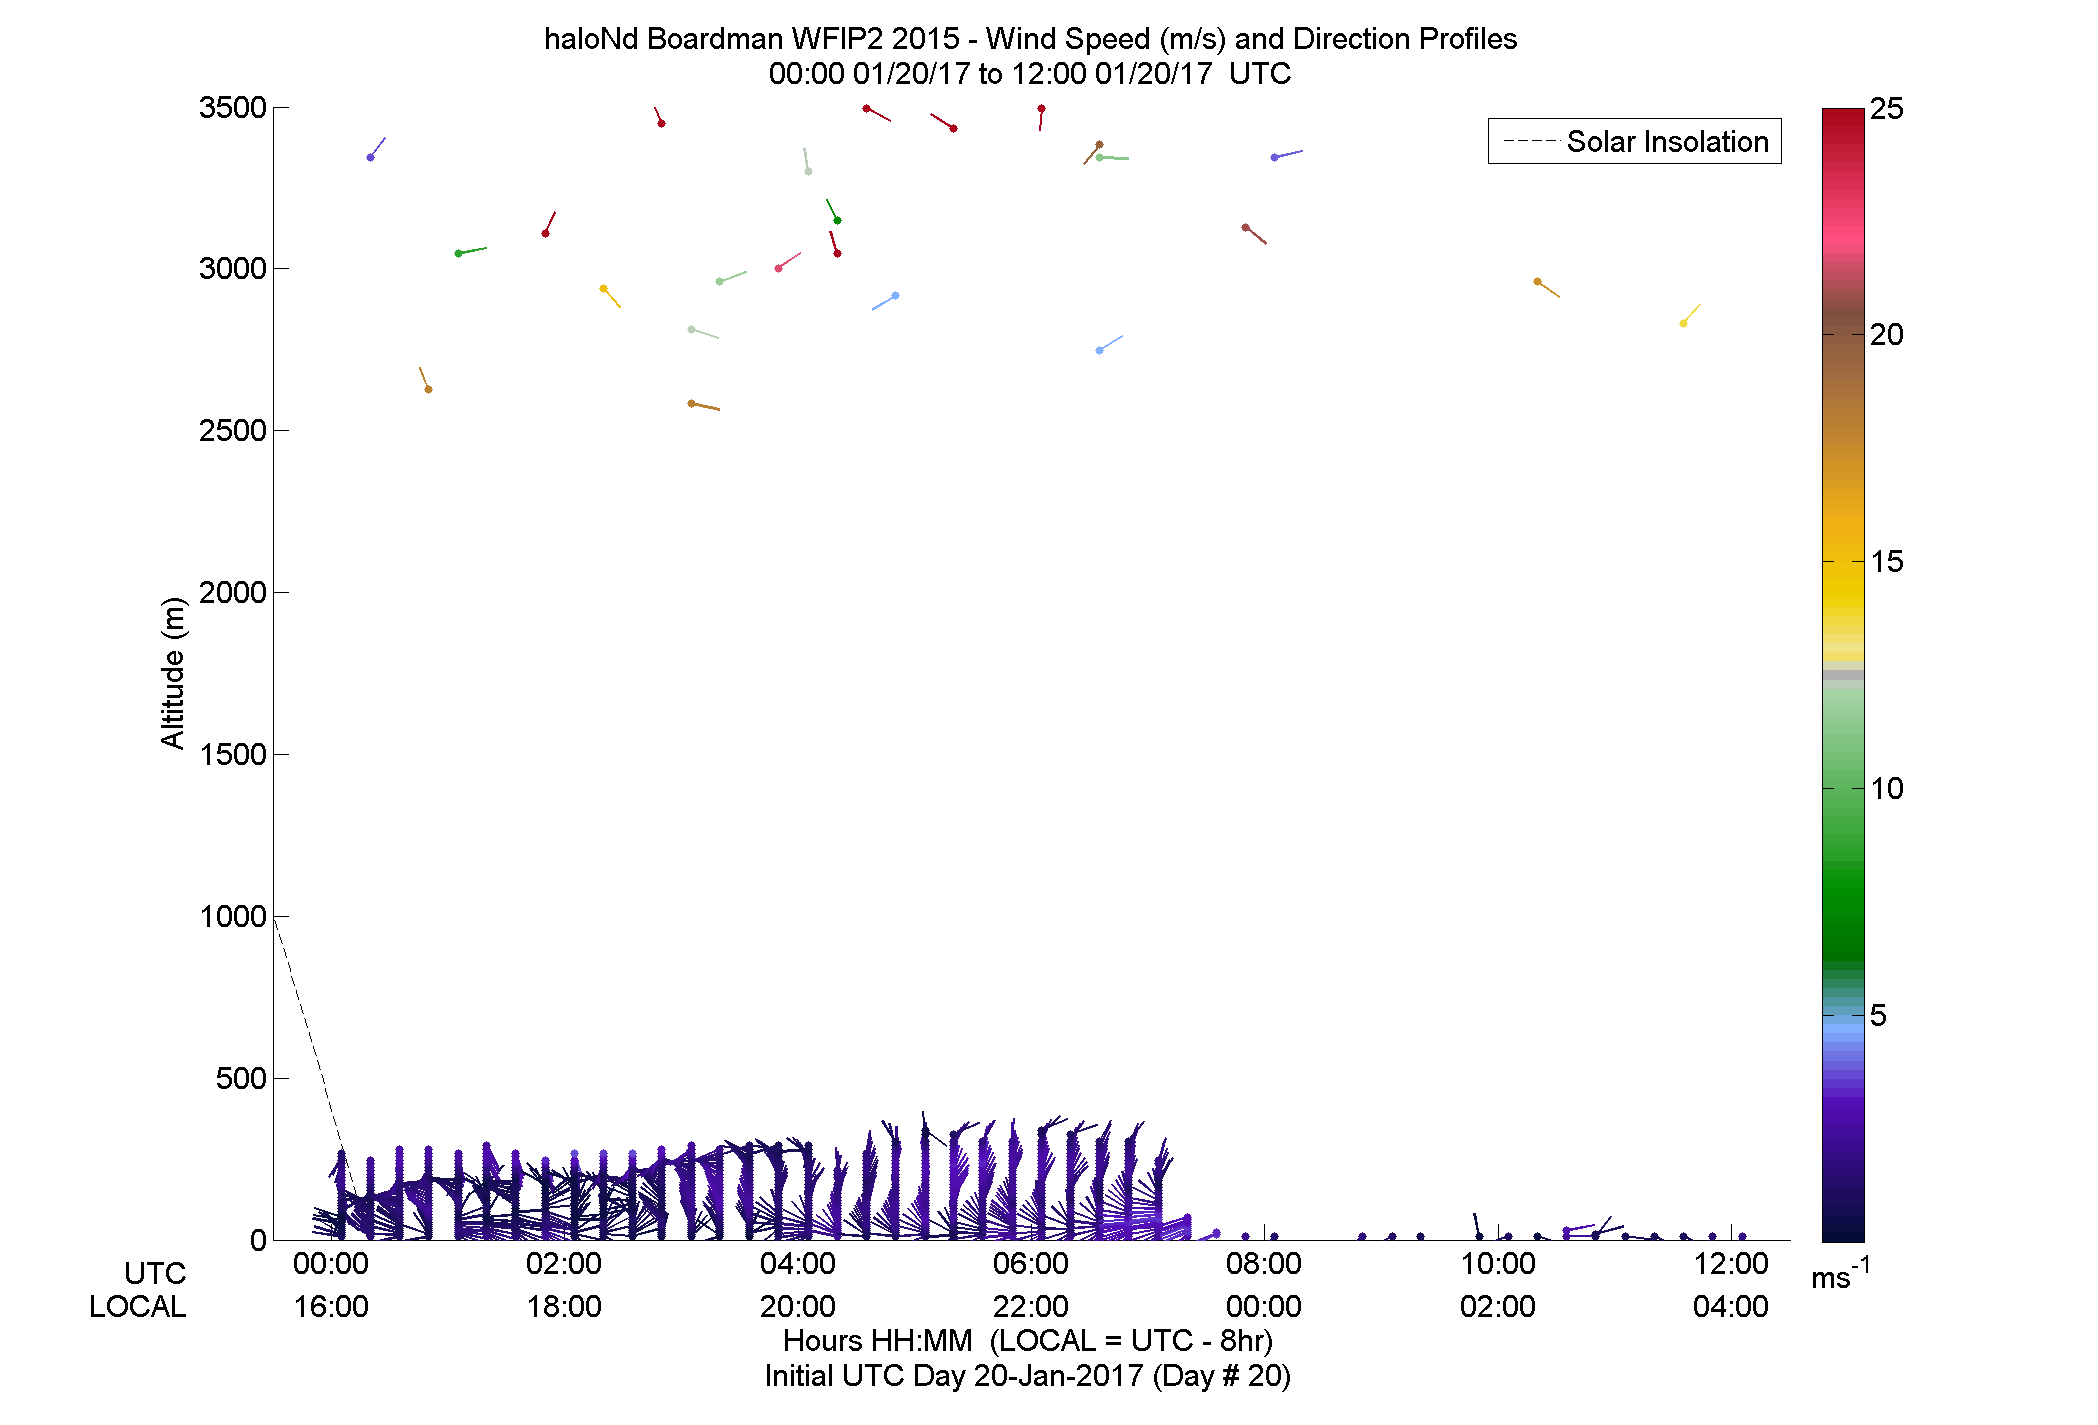
Task: Click the 1500 altitude tick label
Action: (233, 754)
